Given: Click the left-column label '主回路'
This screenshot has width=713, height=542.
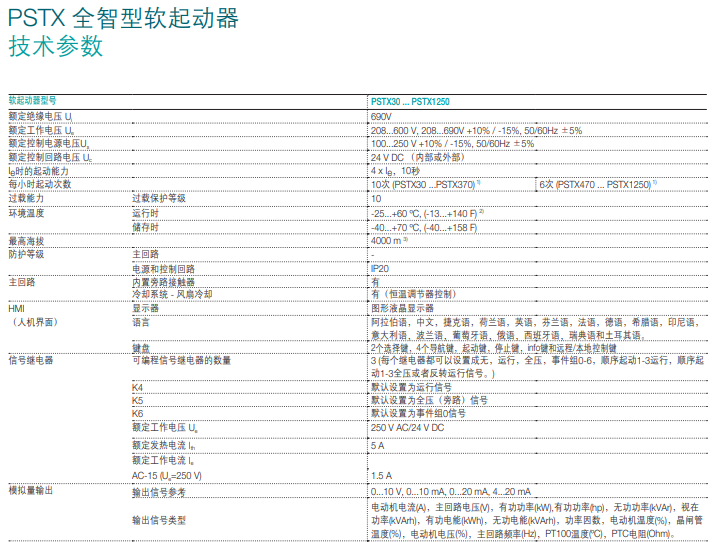Looking at the screenshot, I should pyautogui.click(x=21, y=282).
